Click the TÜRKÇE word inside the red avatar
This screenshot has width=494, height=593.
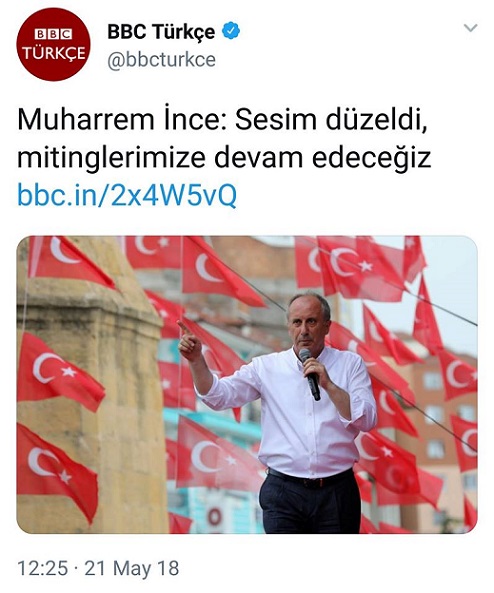tap(53, 53)
